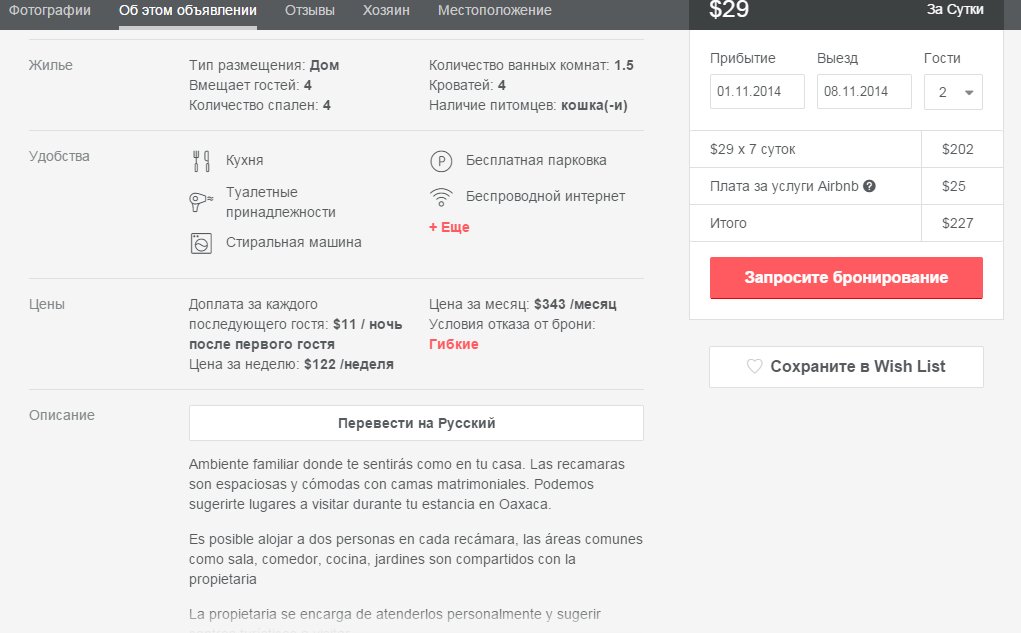Click the heart icon on Wish List button

pyautogui.click(x=755, y=367)
